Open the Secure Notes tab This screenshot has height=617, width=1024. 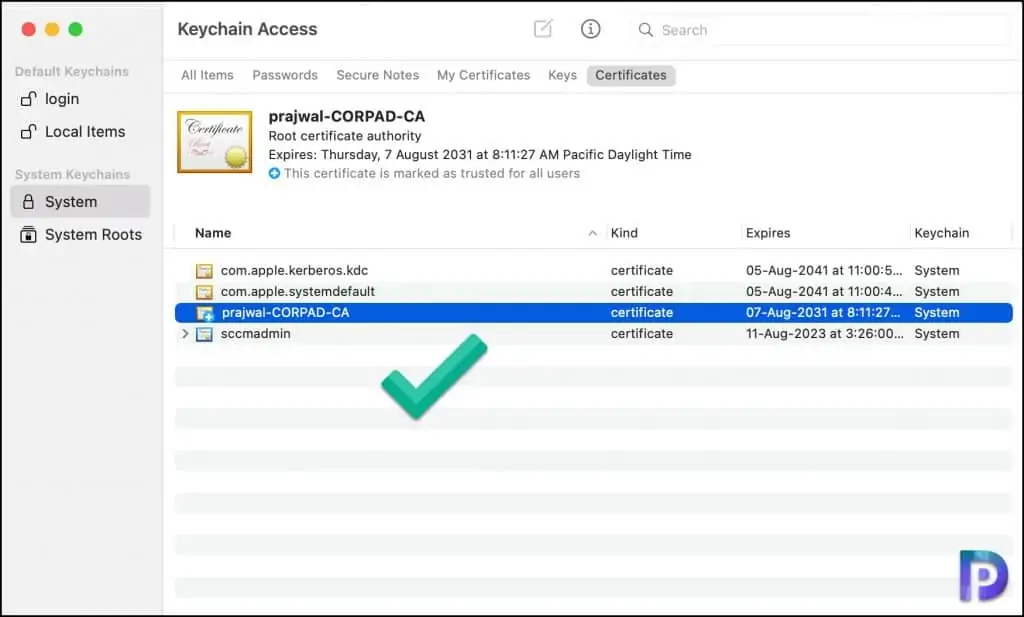coord(377,75)
